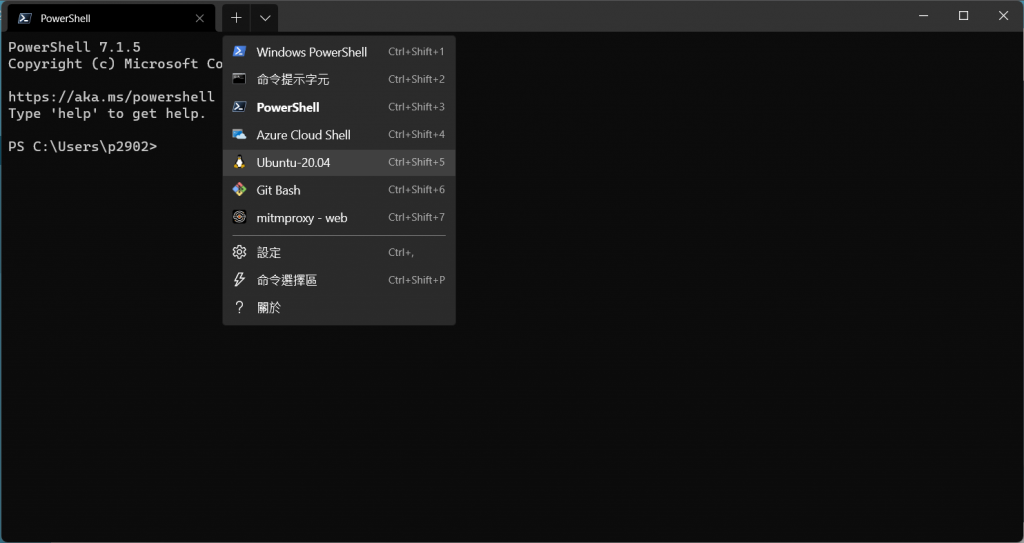Click the mitmproxy - web icon
Screen dimensions: 1024x543
pos(239,217)
